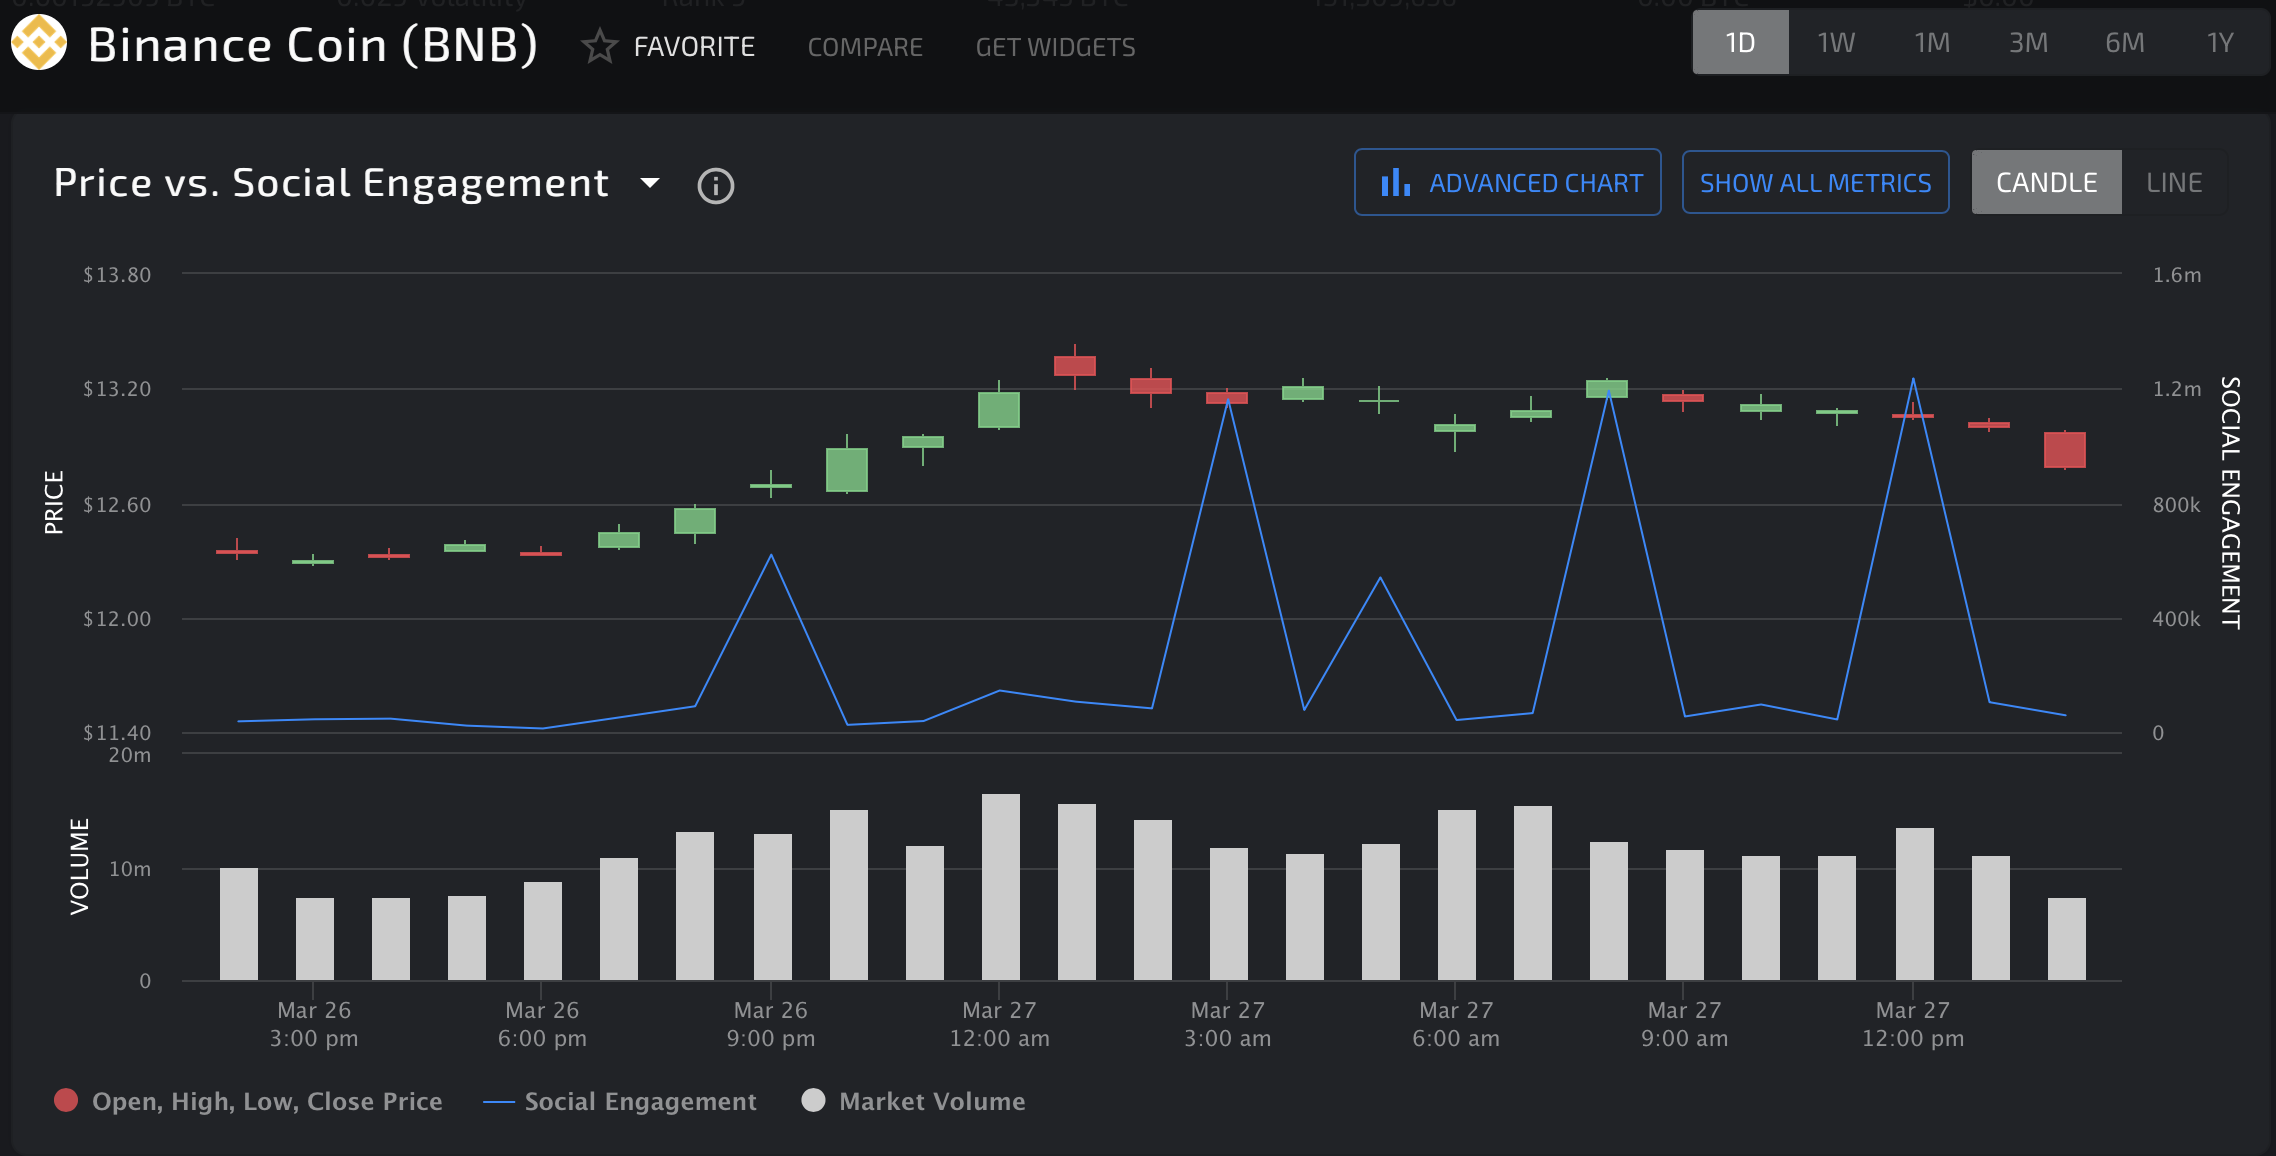2276x1156 pixels.
Task: Click the $12.60 price axis label
Action: coord(117,504)
